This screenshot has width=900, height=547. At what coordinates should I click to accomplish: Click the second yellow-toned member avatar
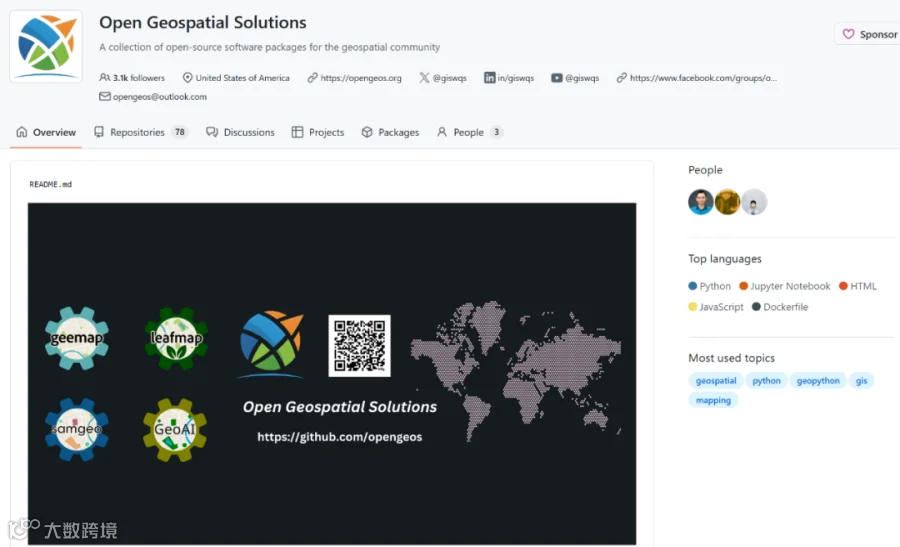tap(727, 202)
